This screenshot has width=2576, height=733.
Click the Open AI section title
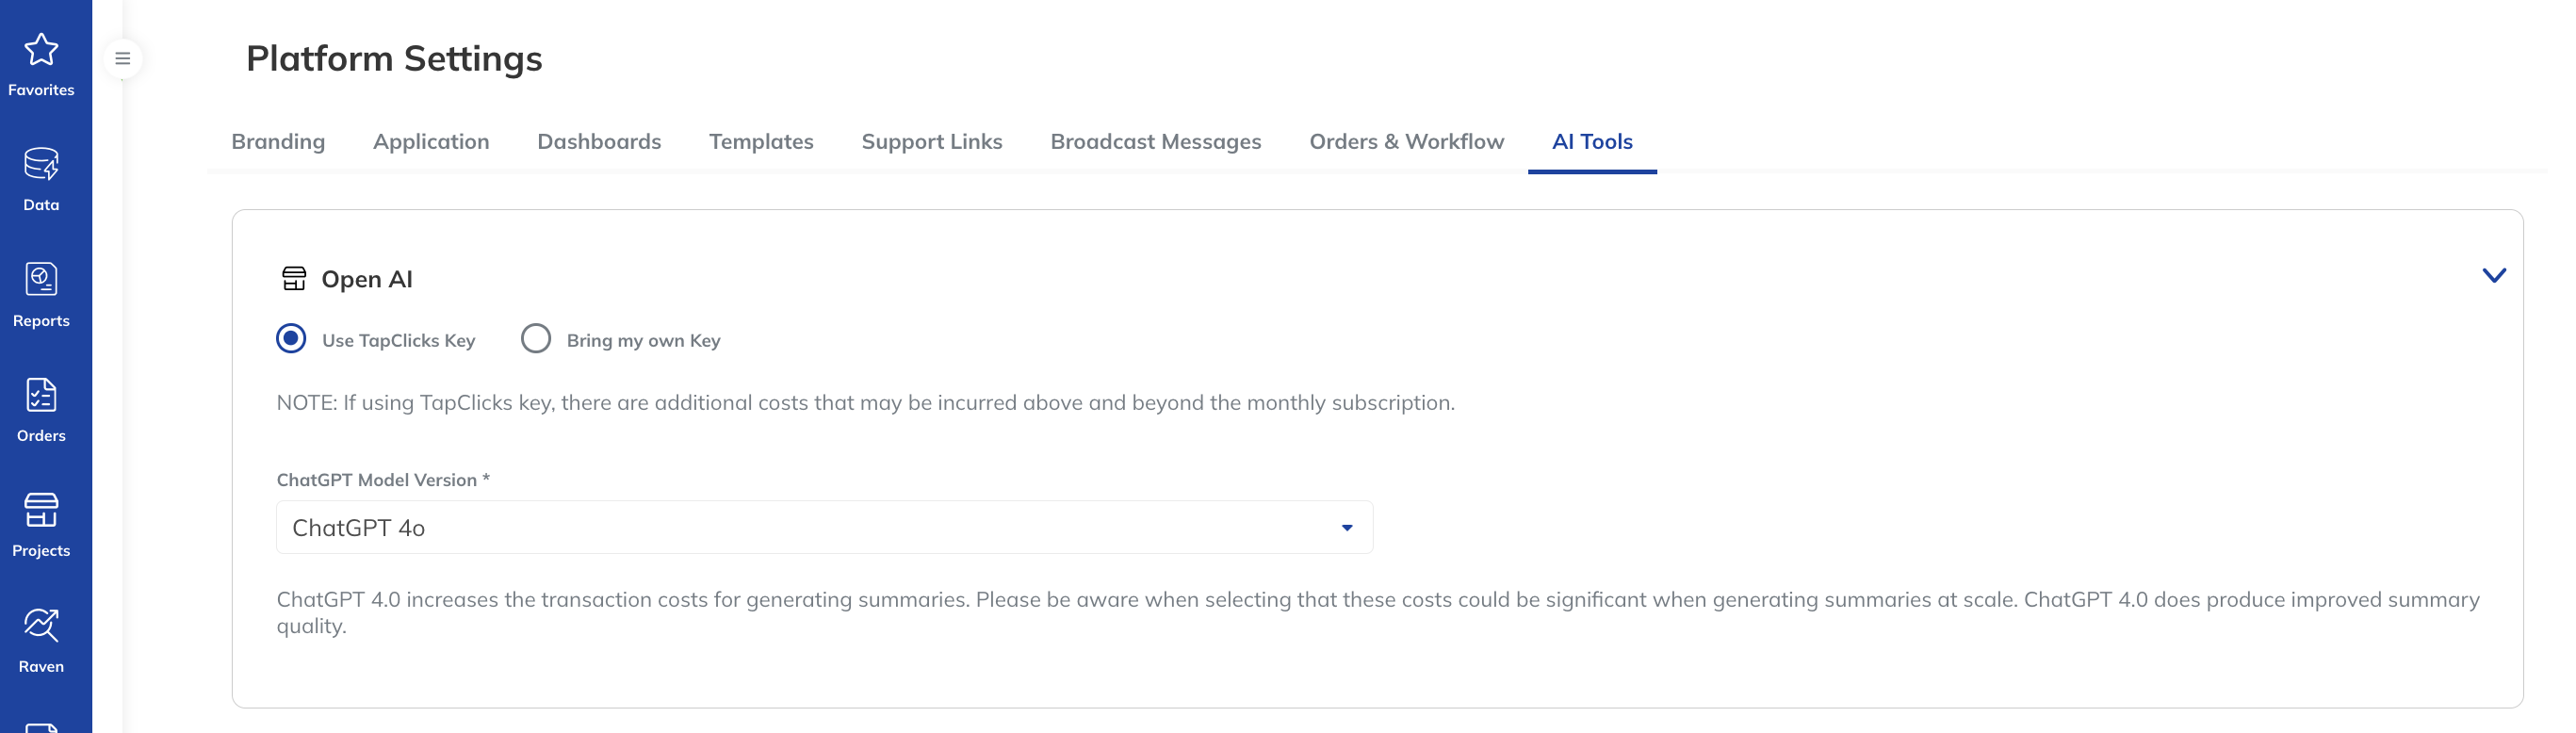click(367, 279)
